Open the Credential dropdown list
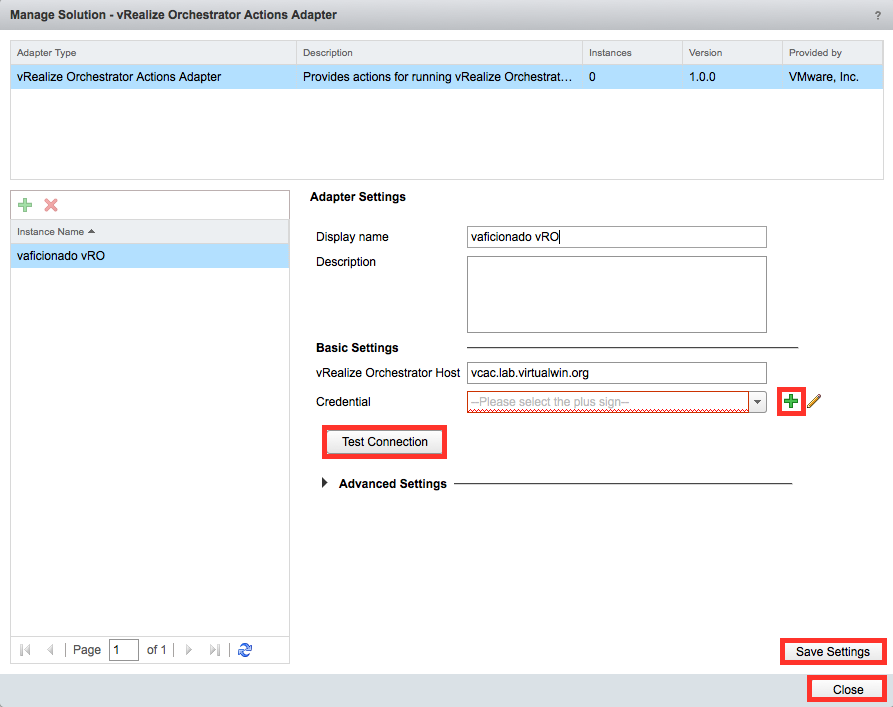 (757, 402)
